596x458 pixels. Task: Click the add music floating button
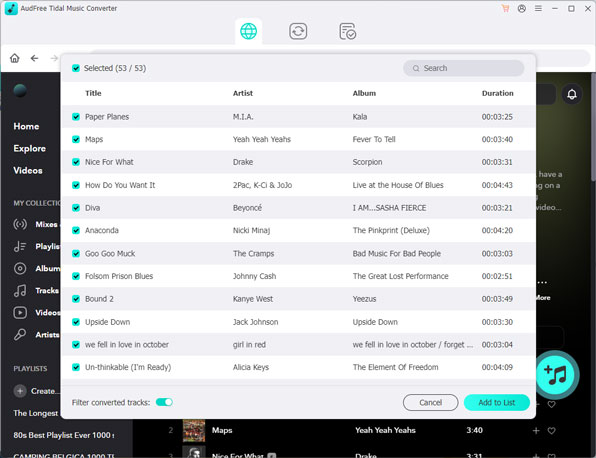[x=556, y=375]
